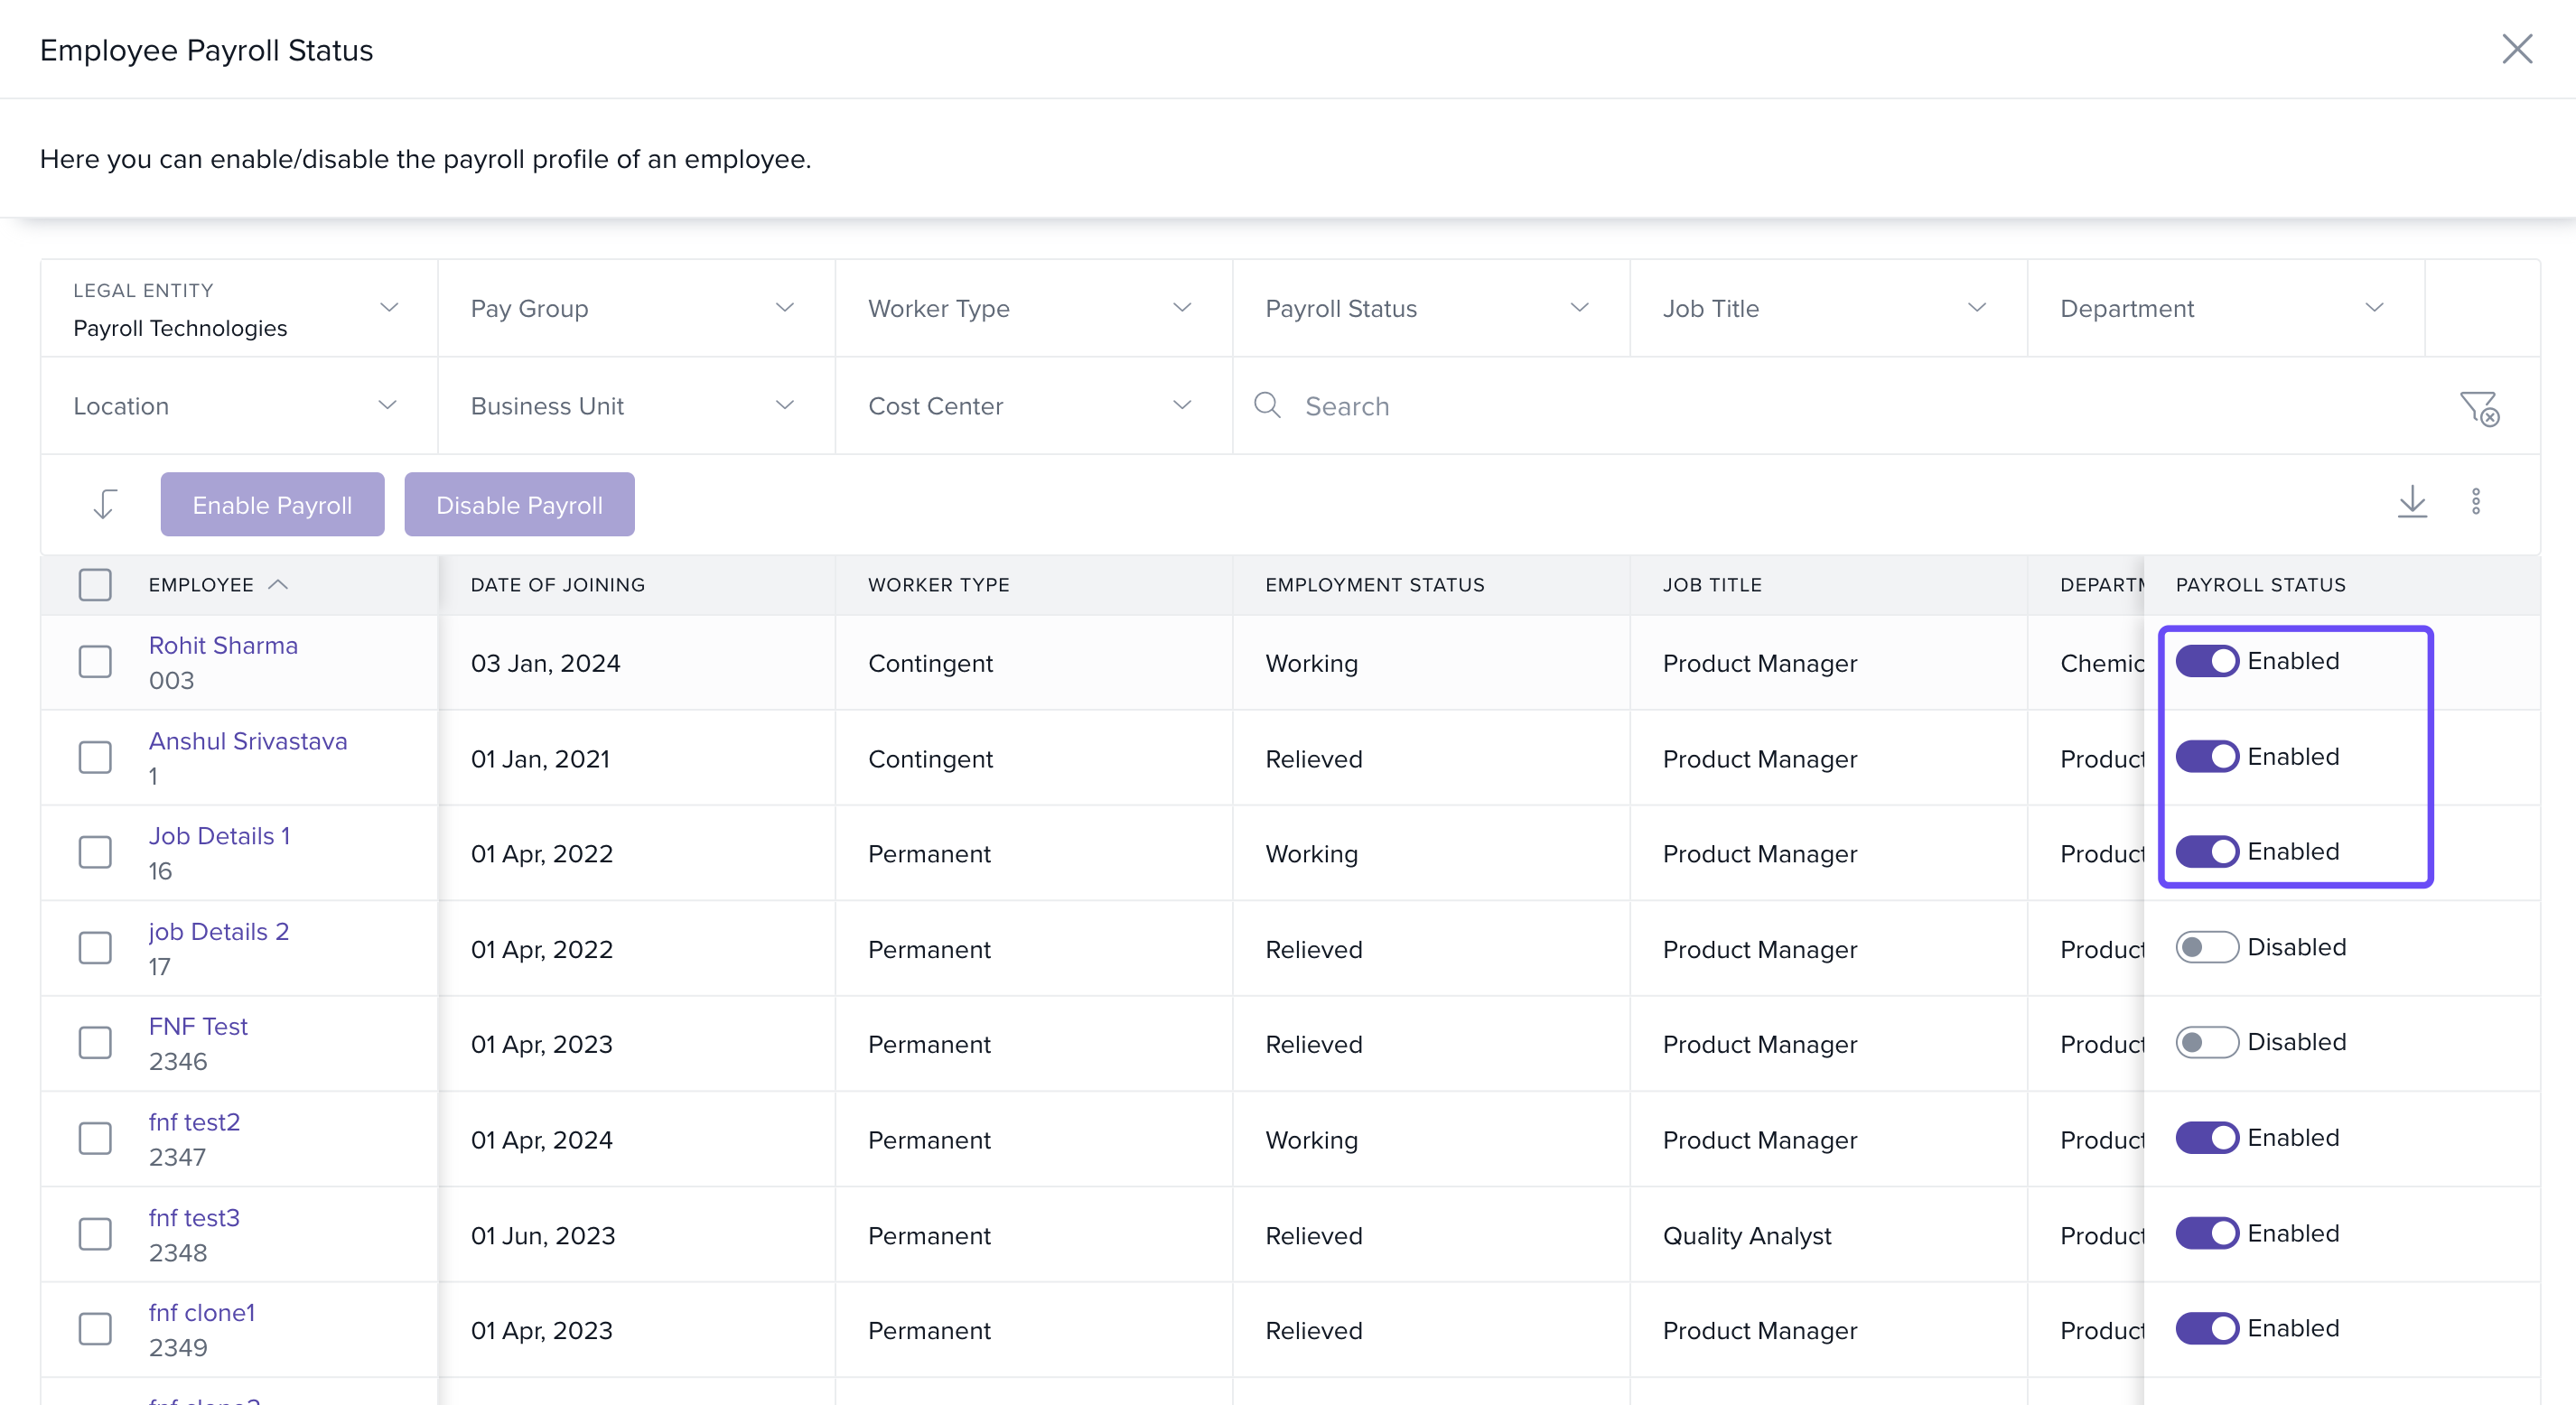The height and width of the screenshot is (1405, 2576).
Task: Click the sort arrow icon beside Enable Payroll
Action: (x=104, y=504)
